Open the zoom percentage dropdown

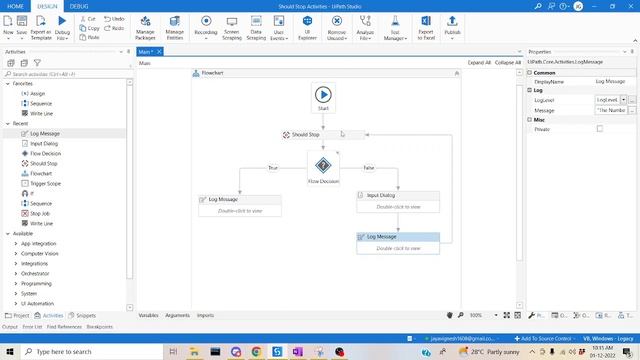point(496,315)
